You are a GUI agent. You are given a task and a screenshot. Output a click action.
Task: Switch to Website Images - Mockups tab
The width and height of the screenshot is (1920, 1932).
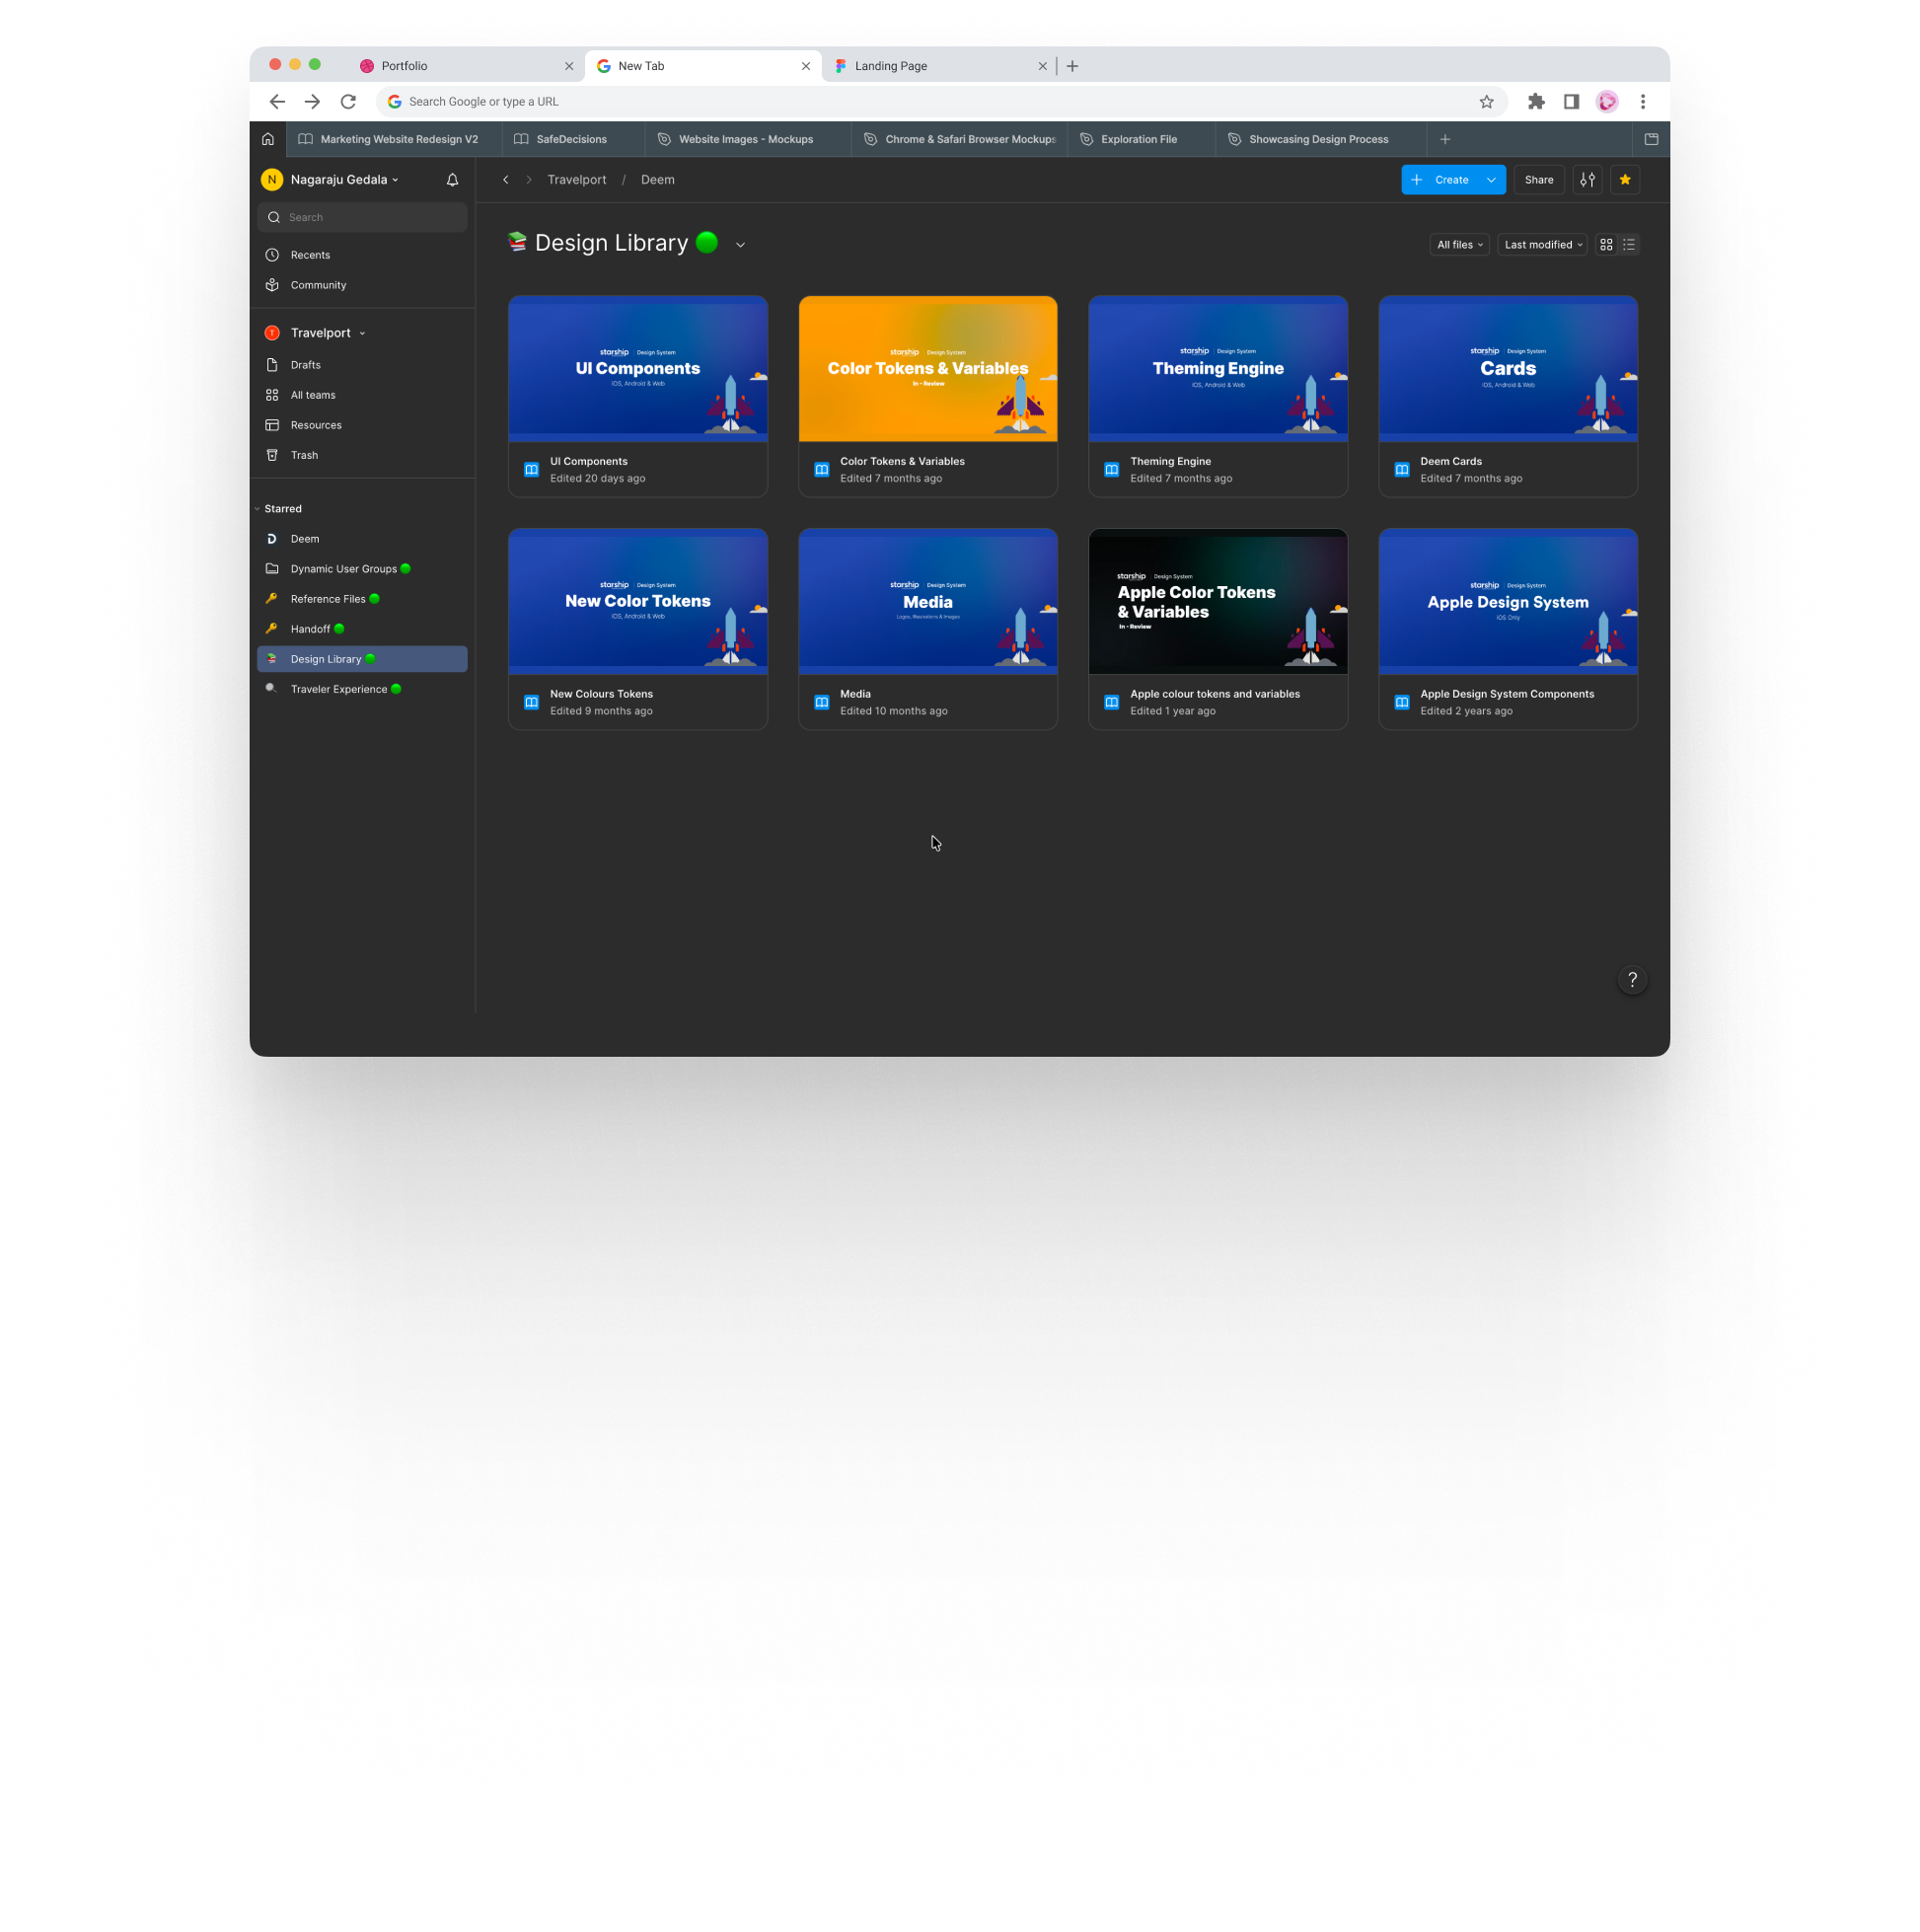[746, 139]
